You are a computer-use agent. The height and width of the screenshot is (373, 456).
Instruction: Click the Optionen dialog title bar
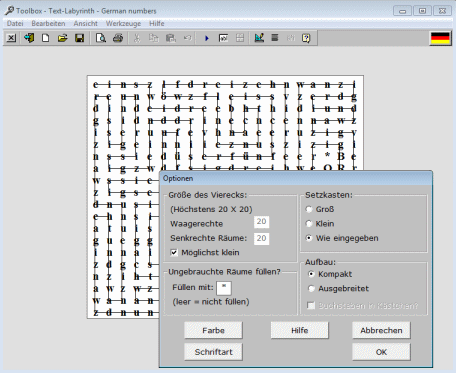tap(296, 178)
